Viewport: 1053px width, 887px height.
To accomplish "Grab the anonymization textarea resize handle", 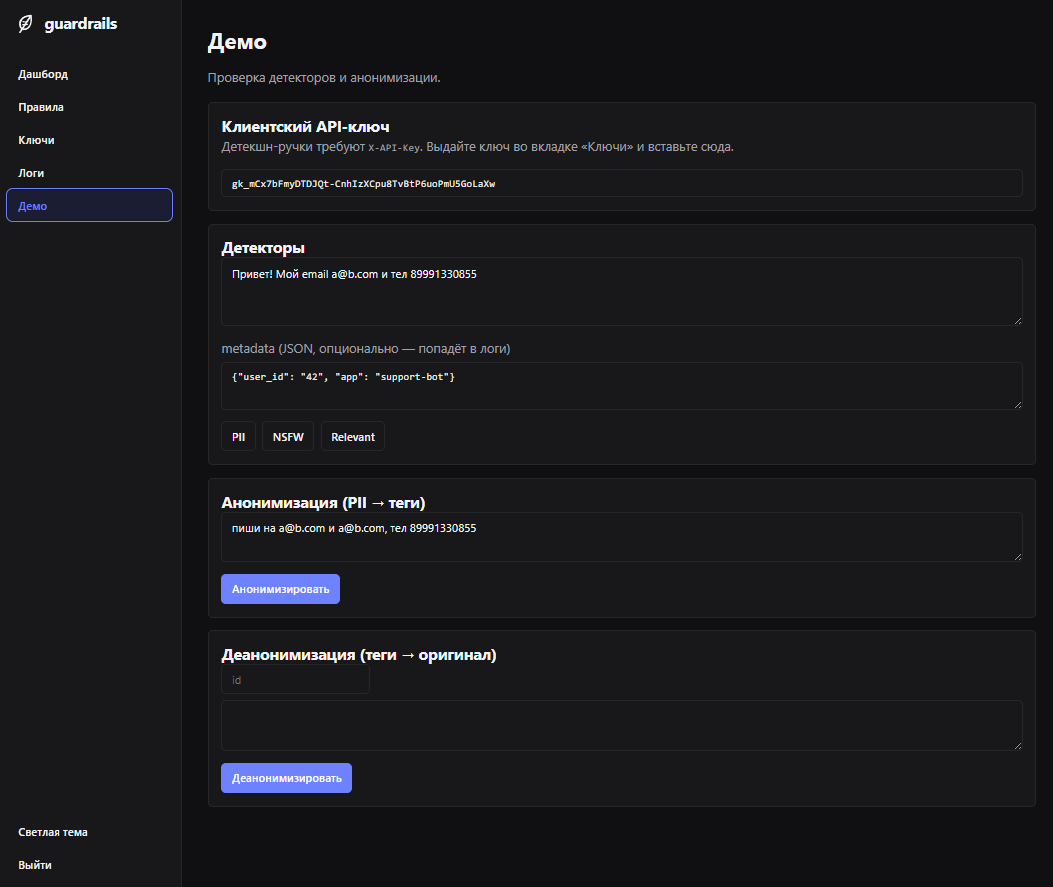I will click(x=1017, y=557).
